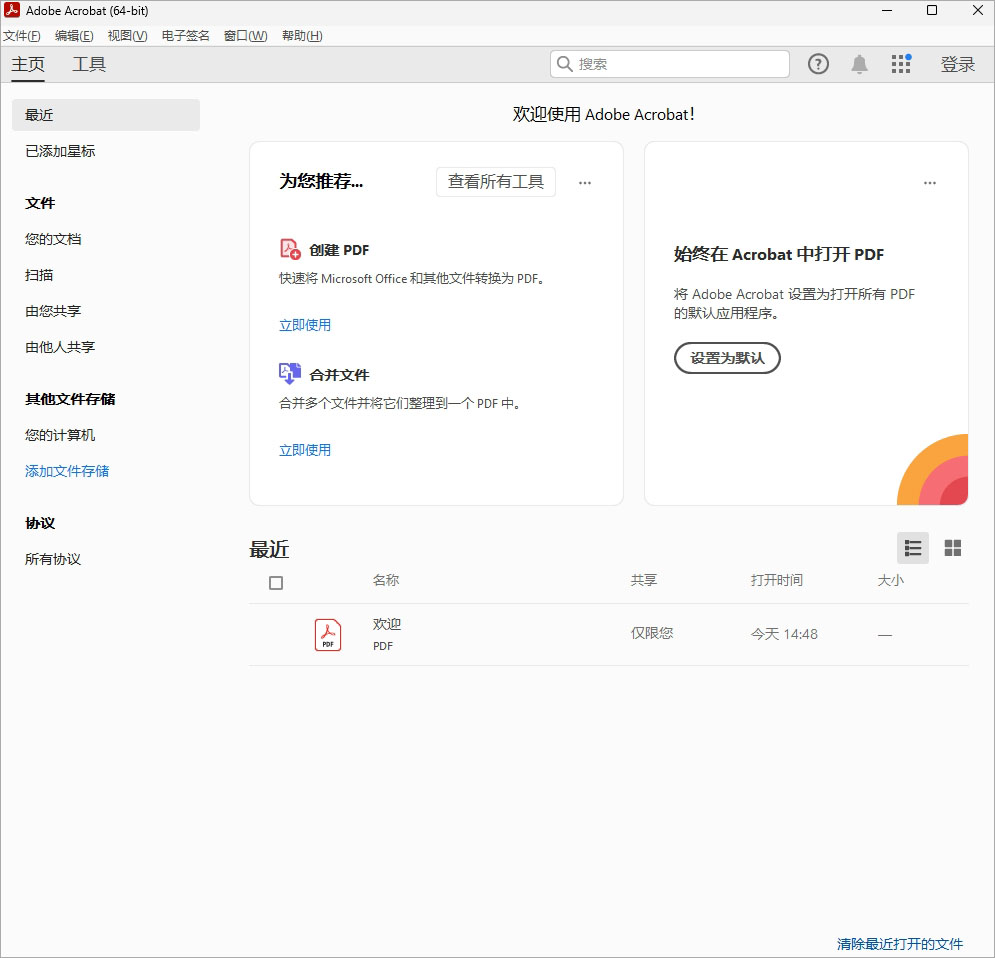Click the 设置为默认 button
The height and width of the screenshot is (958, 995).
coord(727,358)
